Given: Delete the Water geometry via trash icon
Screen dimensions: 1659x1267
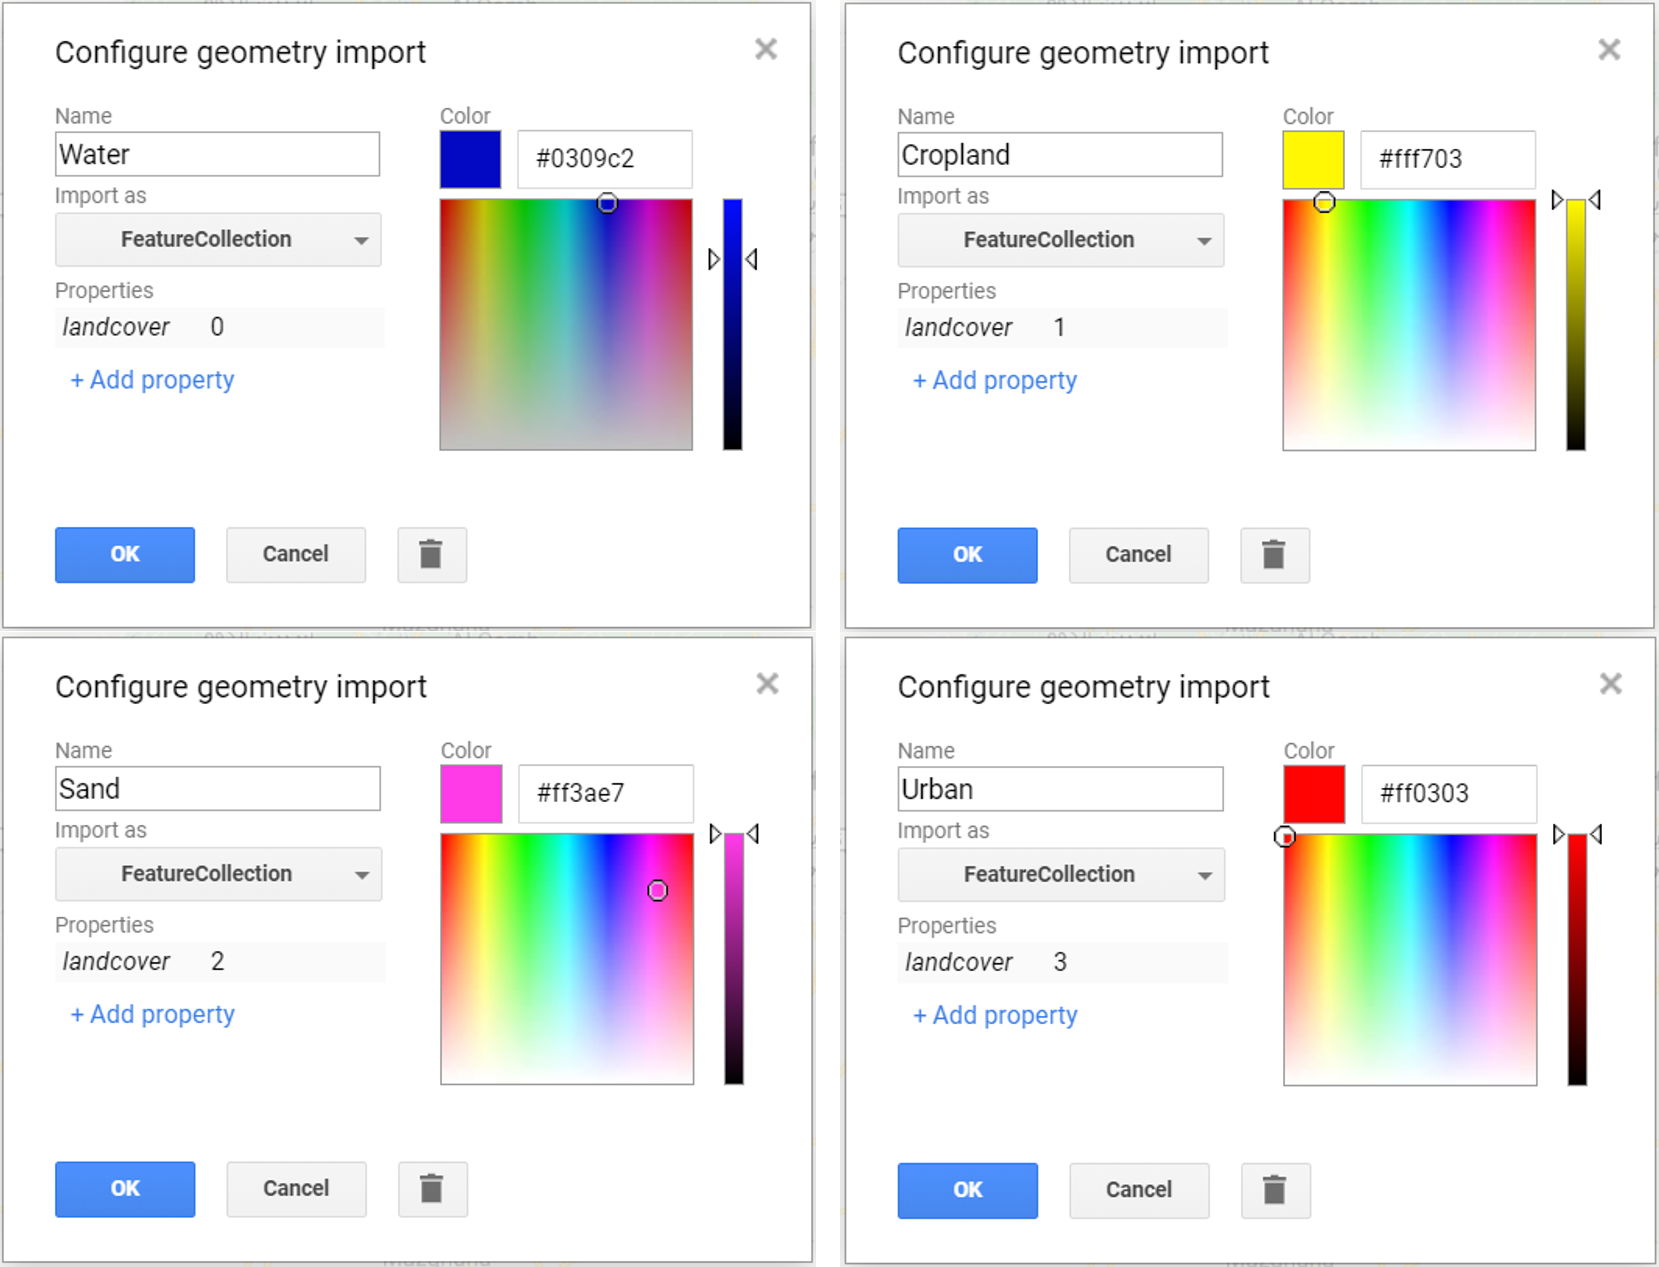Looking at the screenshot, I should point(431,554).
